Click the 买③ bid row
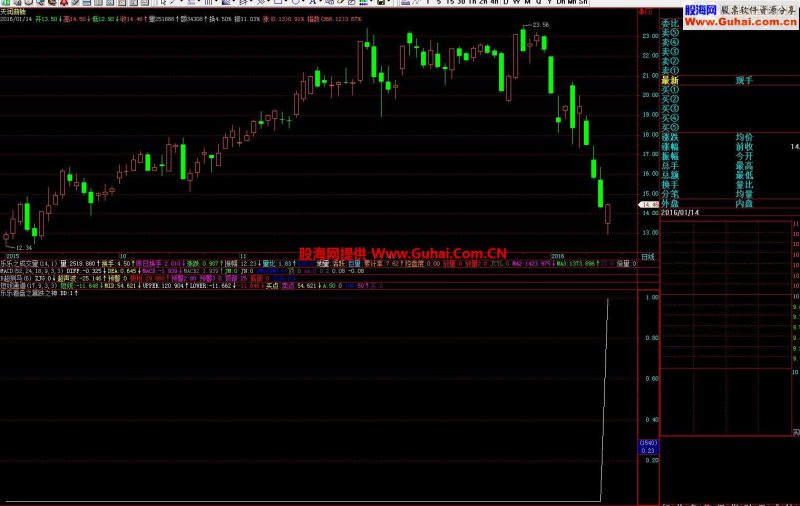The height and width of the screenshot is (506, 800). click(x=670, y=109)
